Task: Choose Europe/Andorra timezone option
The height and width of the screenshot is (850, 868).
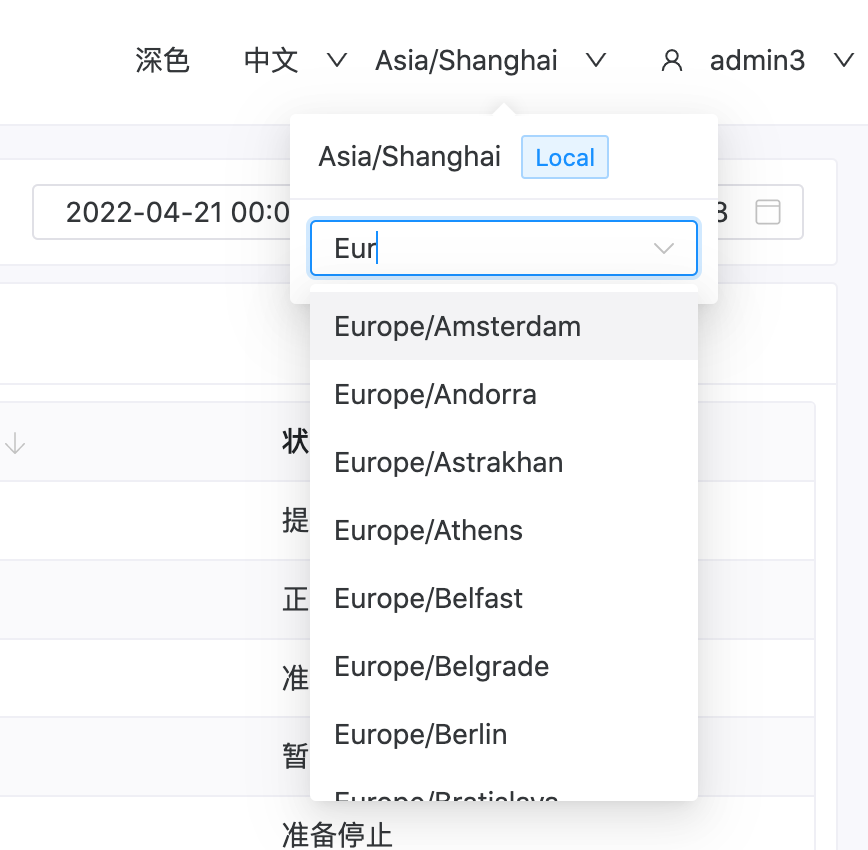Action: click(435, 395)
